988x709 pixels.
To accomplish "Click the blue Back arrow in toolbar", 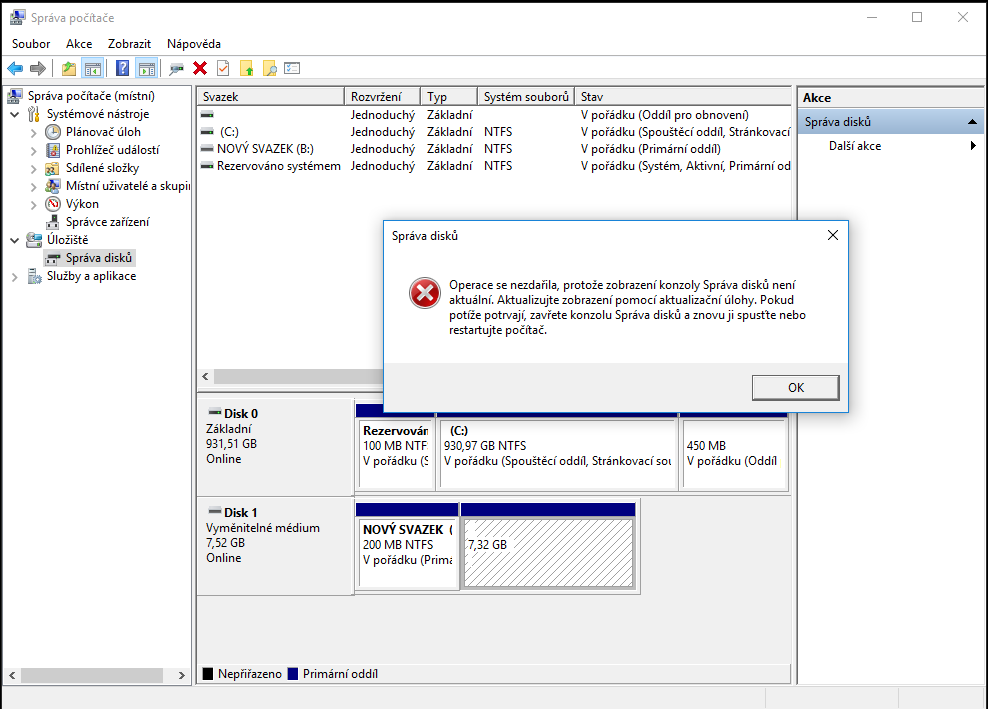I will click(x=15, y=68).
